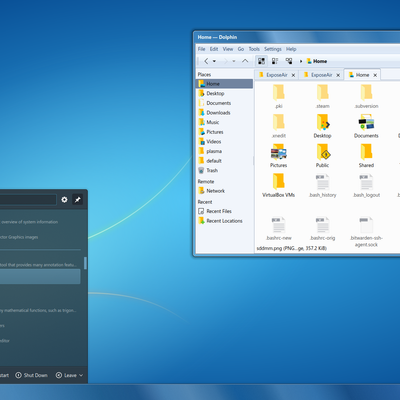Open the Settings menu
Viewport: 400px width, 400px height.
click(273, 49)
